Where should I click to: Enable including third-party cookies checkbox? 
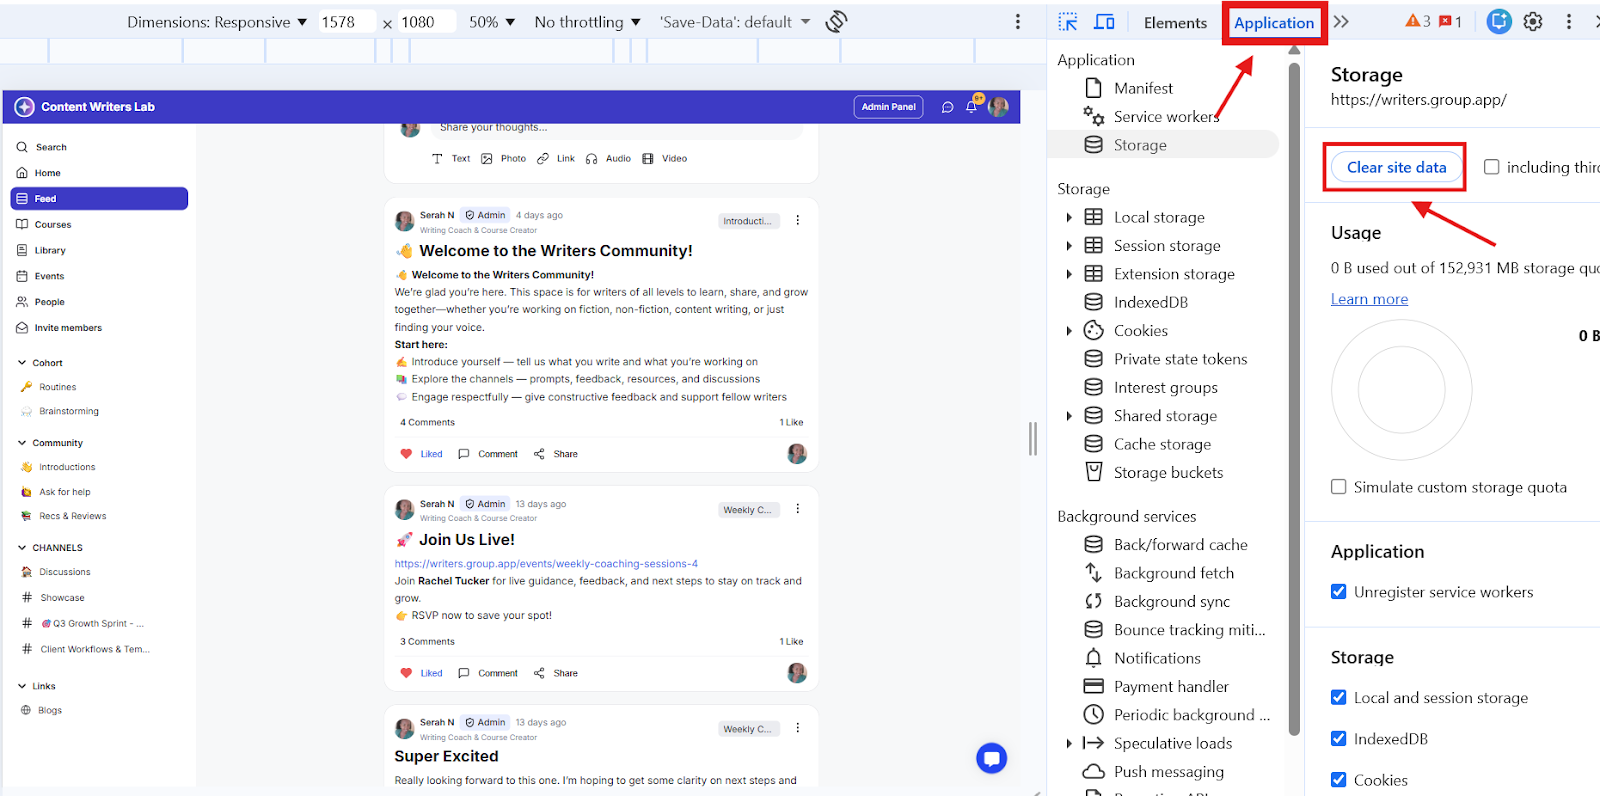(x=1491, y=167)
